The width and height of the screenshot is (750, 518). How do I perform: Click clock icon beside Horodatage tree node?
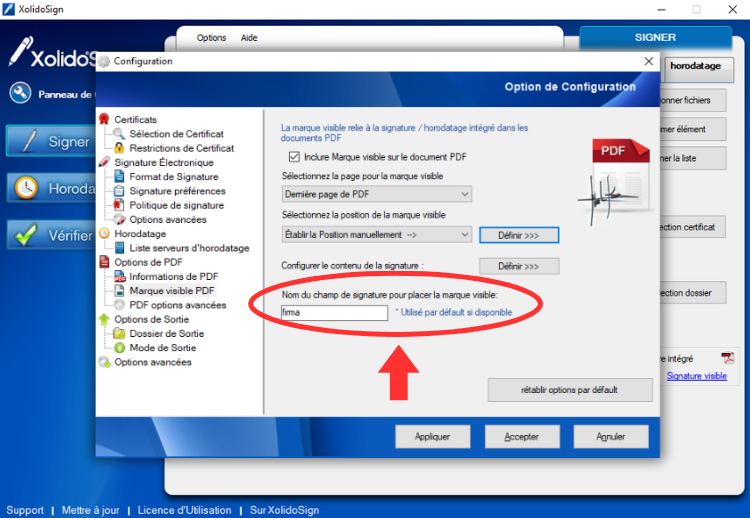[104, 233]
